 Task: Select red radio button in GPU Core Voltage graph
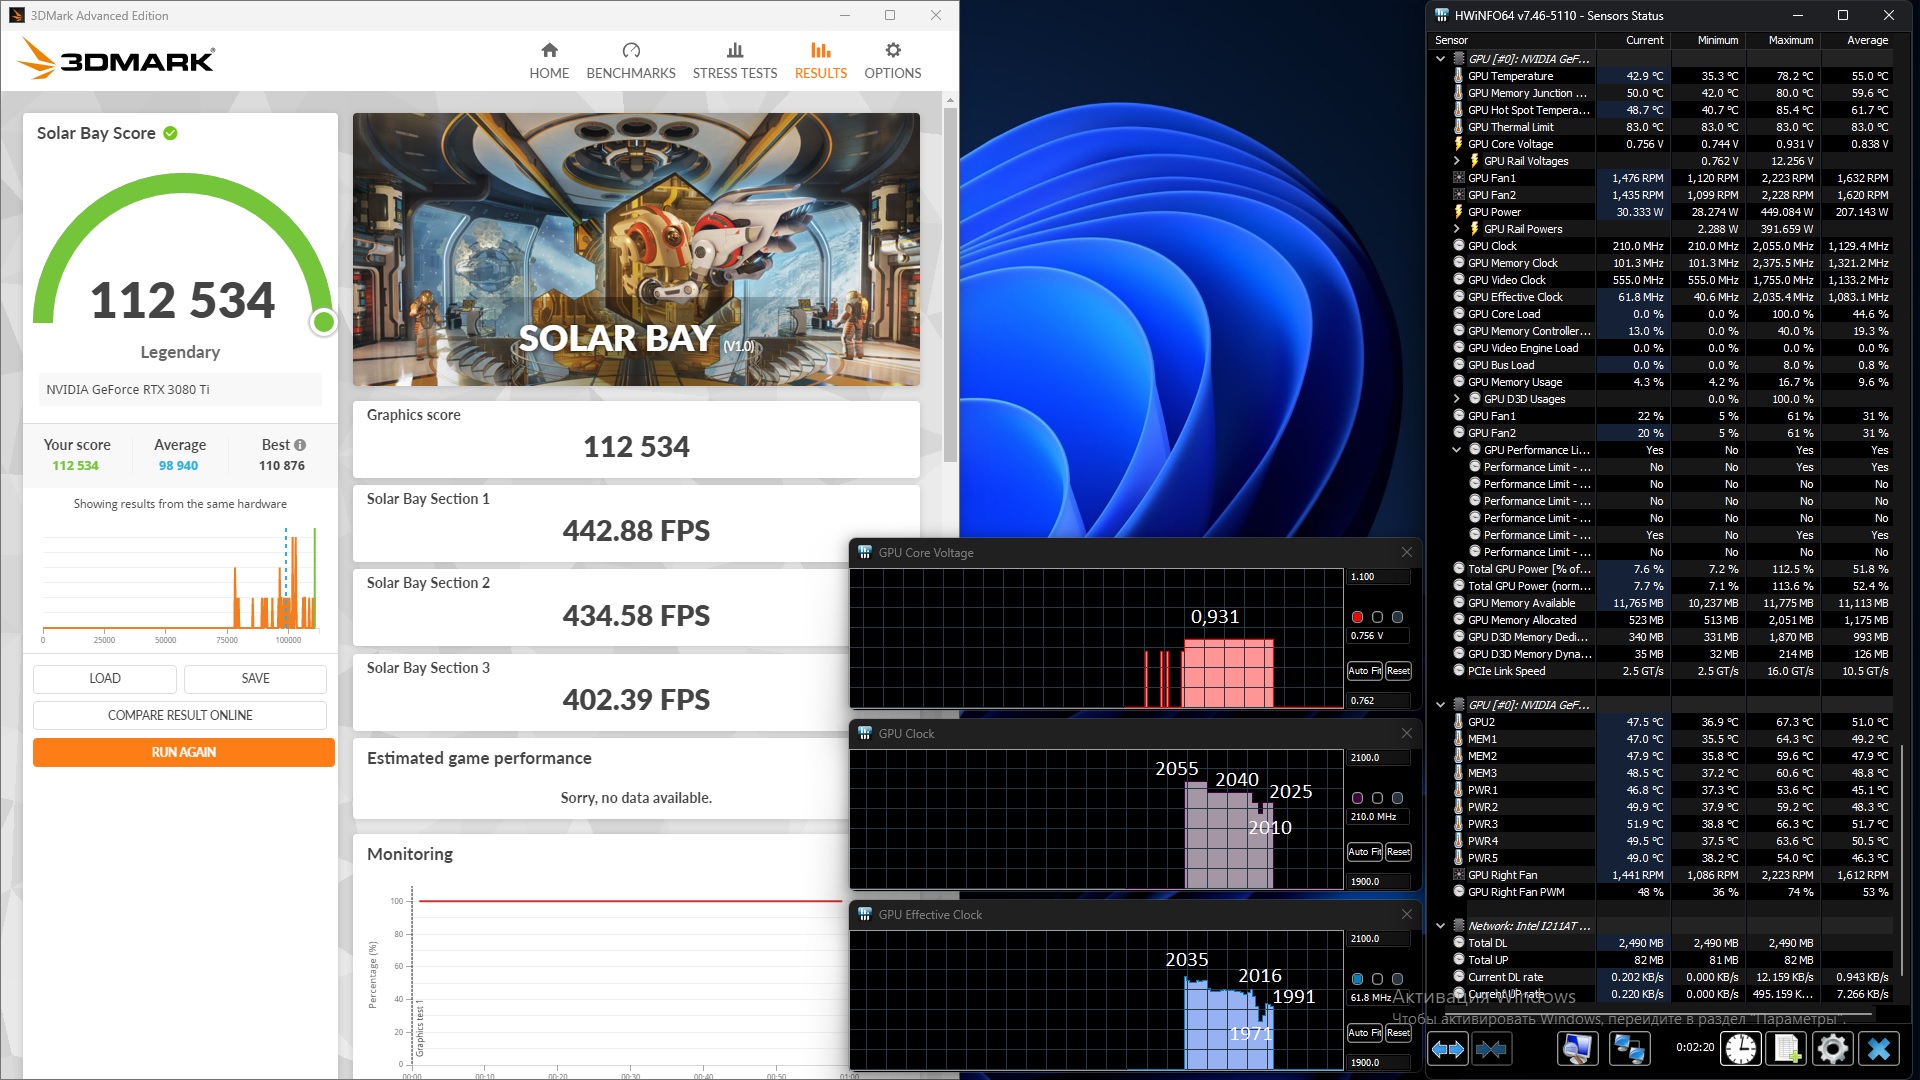[x=1357, y=617]
